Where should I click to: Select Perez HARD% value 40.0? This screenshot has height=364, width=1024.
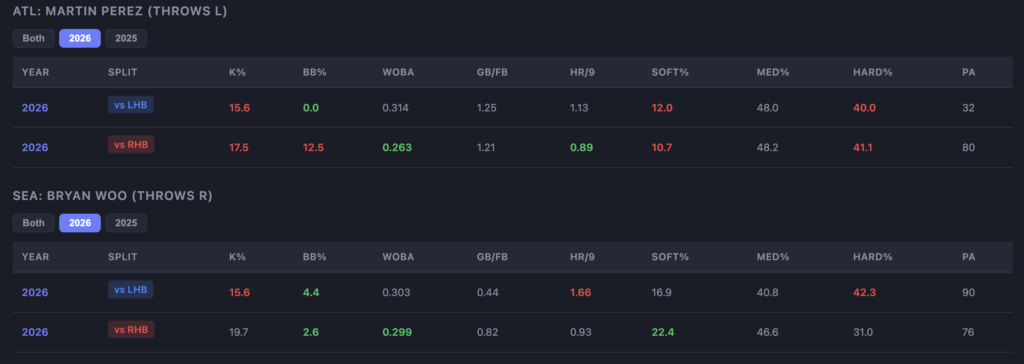865,108
